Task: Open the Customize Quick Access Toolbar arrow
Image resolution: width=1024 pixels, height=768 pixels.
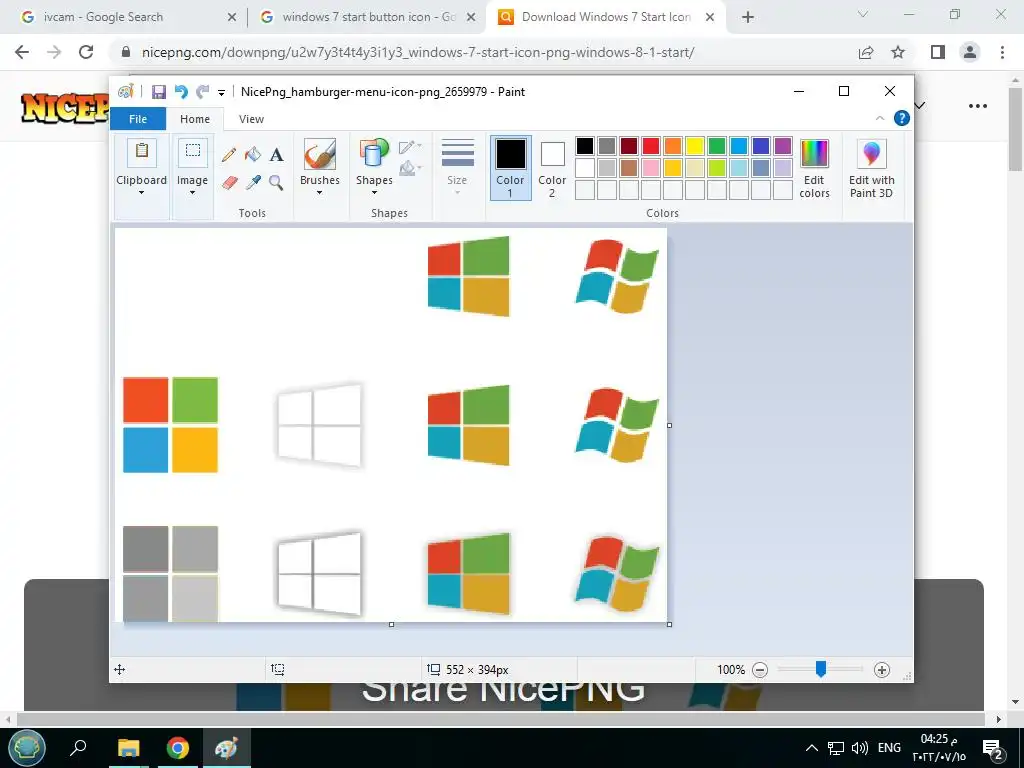Action: point(221,93)
